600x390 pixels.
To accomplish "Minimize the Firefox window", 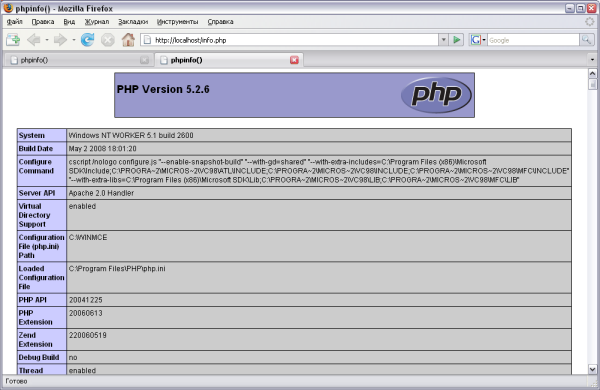I will [570, 8].
